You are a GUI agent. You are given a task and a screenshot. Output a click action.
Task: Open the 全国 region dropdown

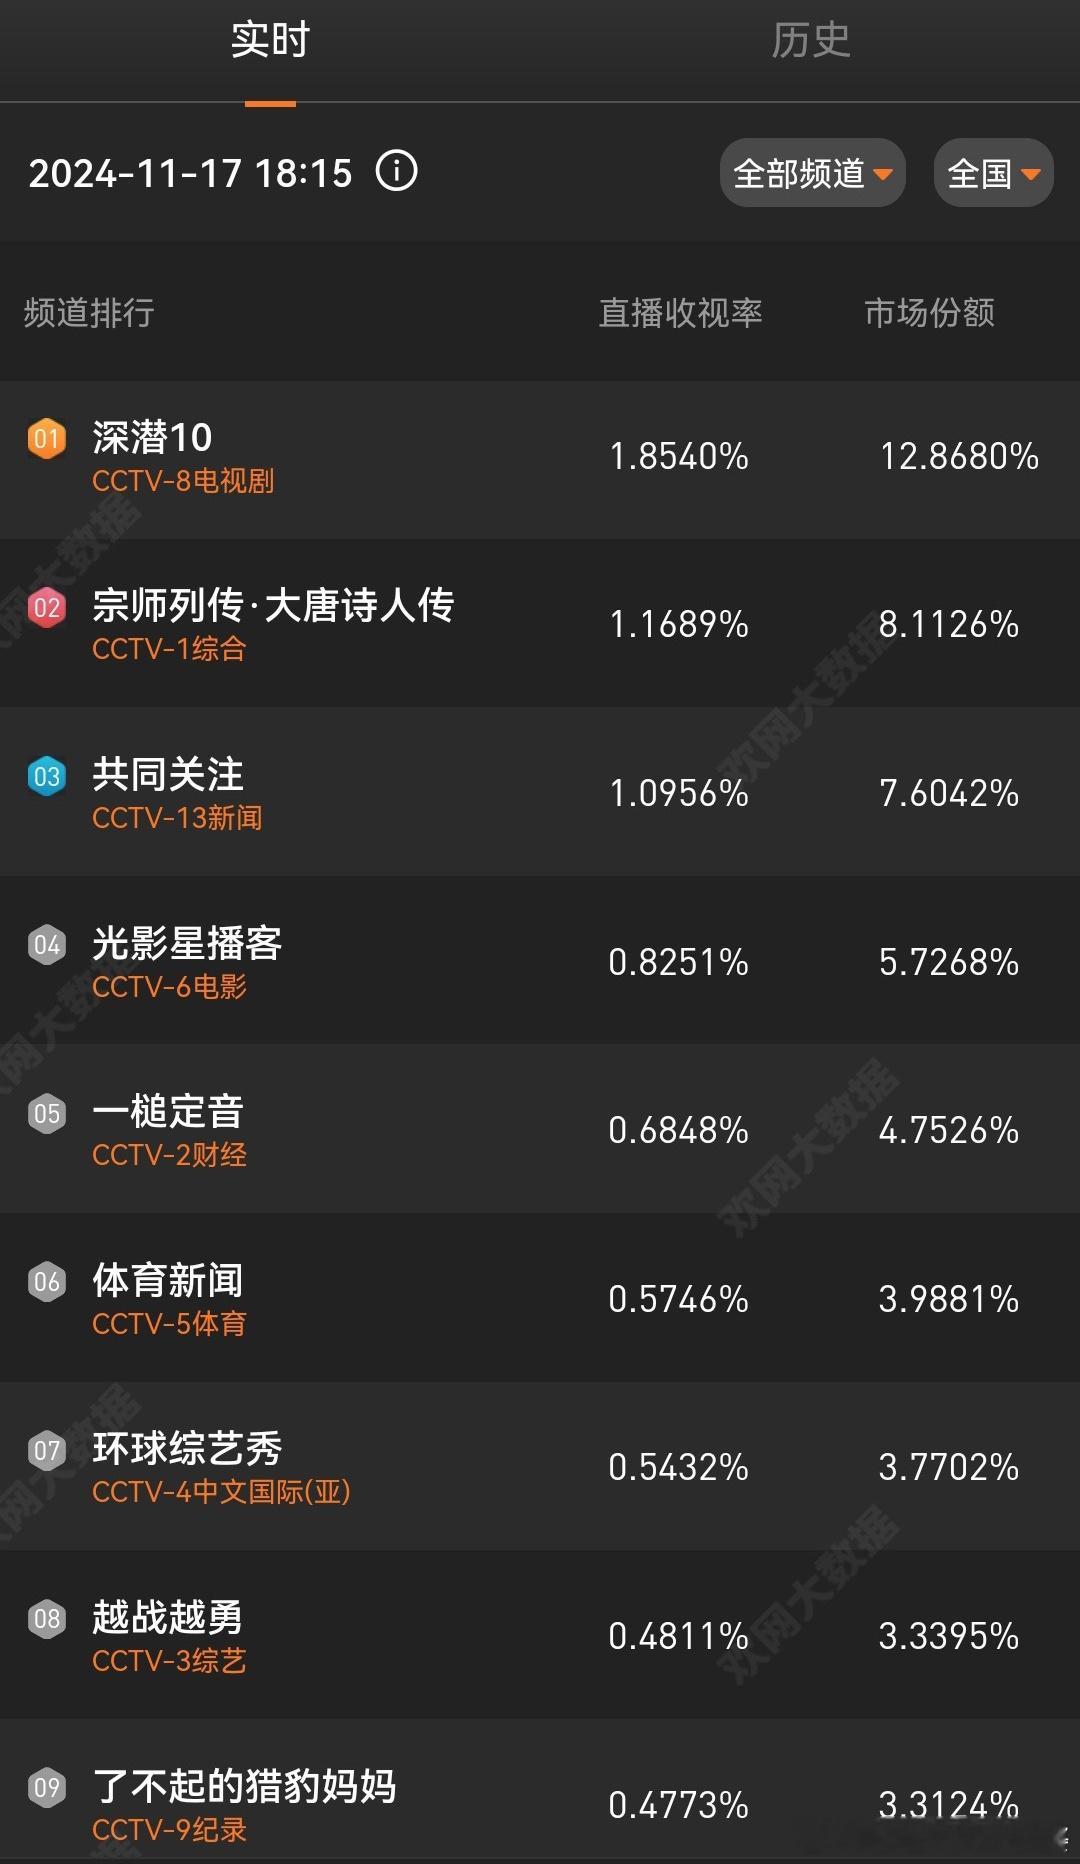(x=993, y=173)
